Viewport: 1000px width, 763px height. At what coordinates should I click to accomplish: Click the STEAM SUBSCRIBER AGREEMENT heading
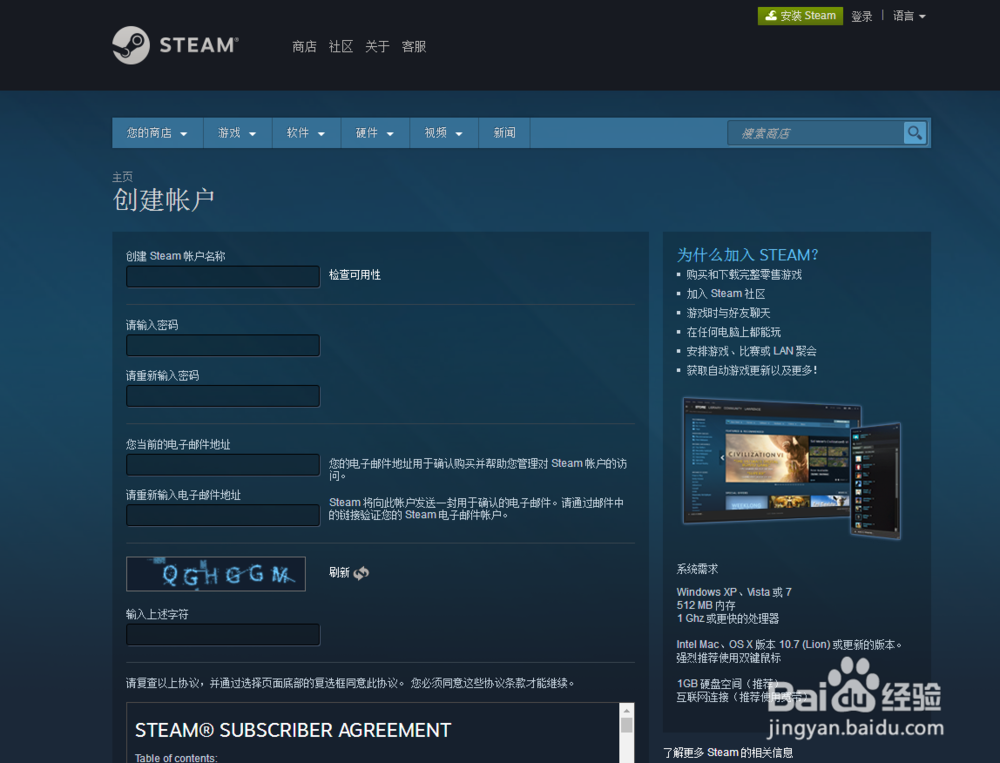[x=293, y=730]
